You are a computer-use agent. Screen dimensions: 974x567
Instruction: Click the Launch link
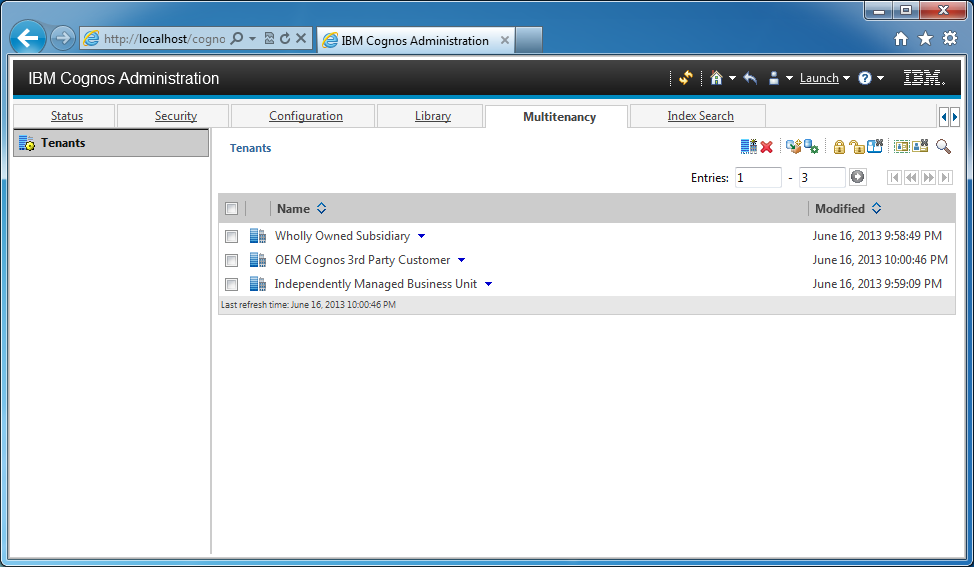click(819, 78)
